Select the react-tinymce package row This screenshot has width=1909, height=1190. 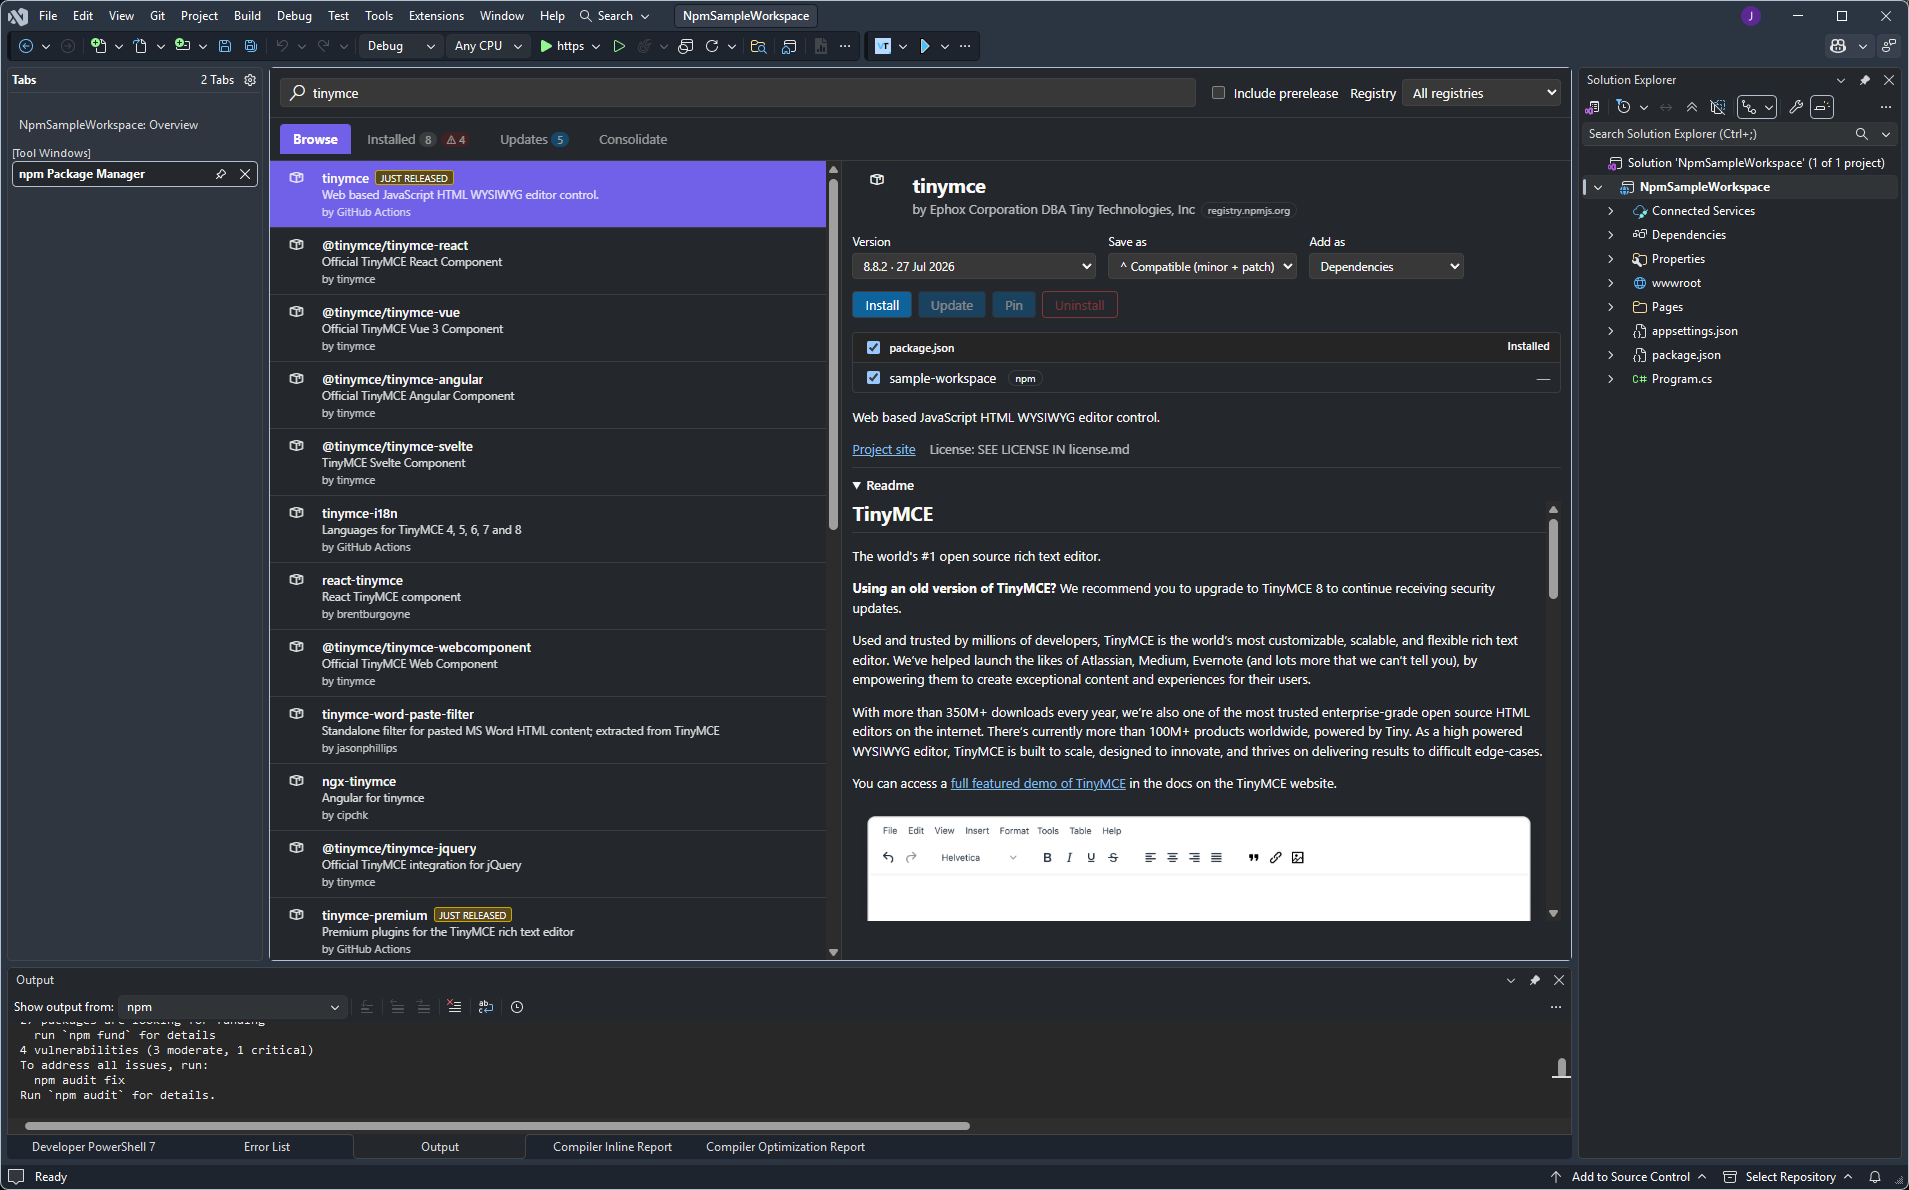548,597
